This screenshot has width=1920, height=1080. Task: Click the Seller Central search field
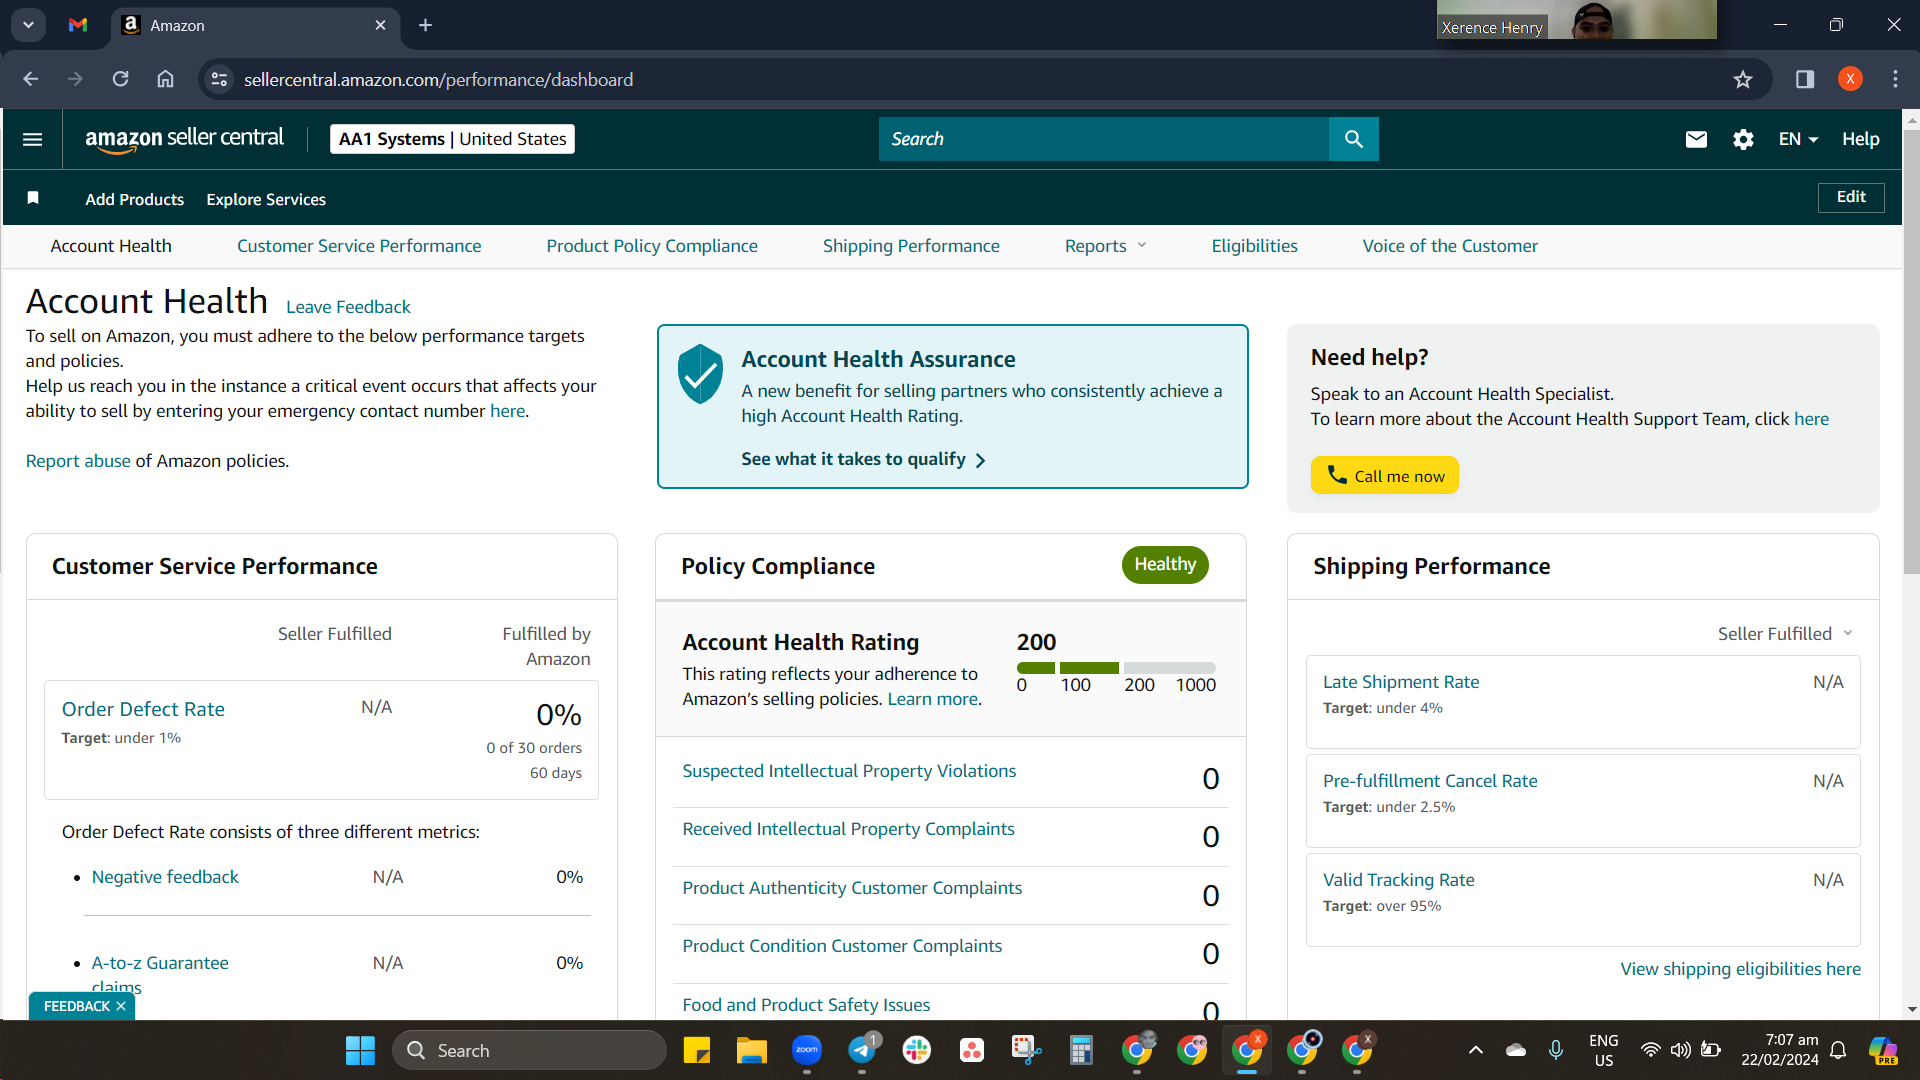coord(1104,139)
